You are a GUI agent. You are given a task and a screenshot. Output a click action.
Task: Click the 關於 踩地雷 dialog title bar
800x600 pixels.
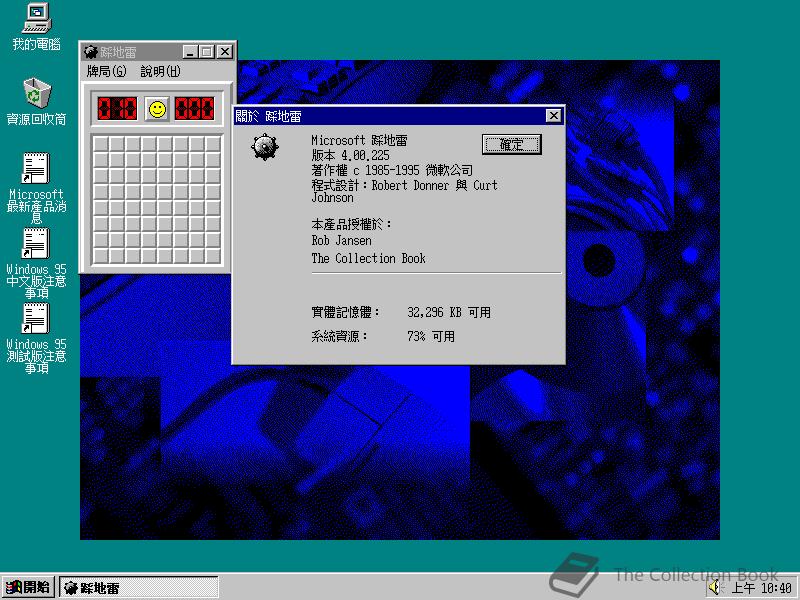pyautogui.click(x=398, y=116)
